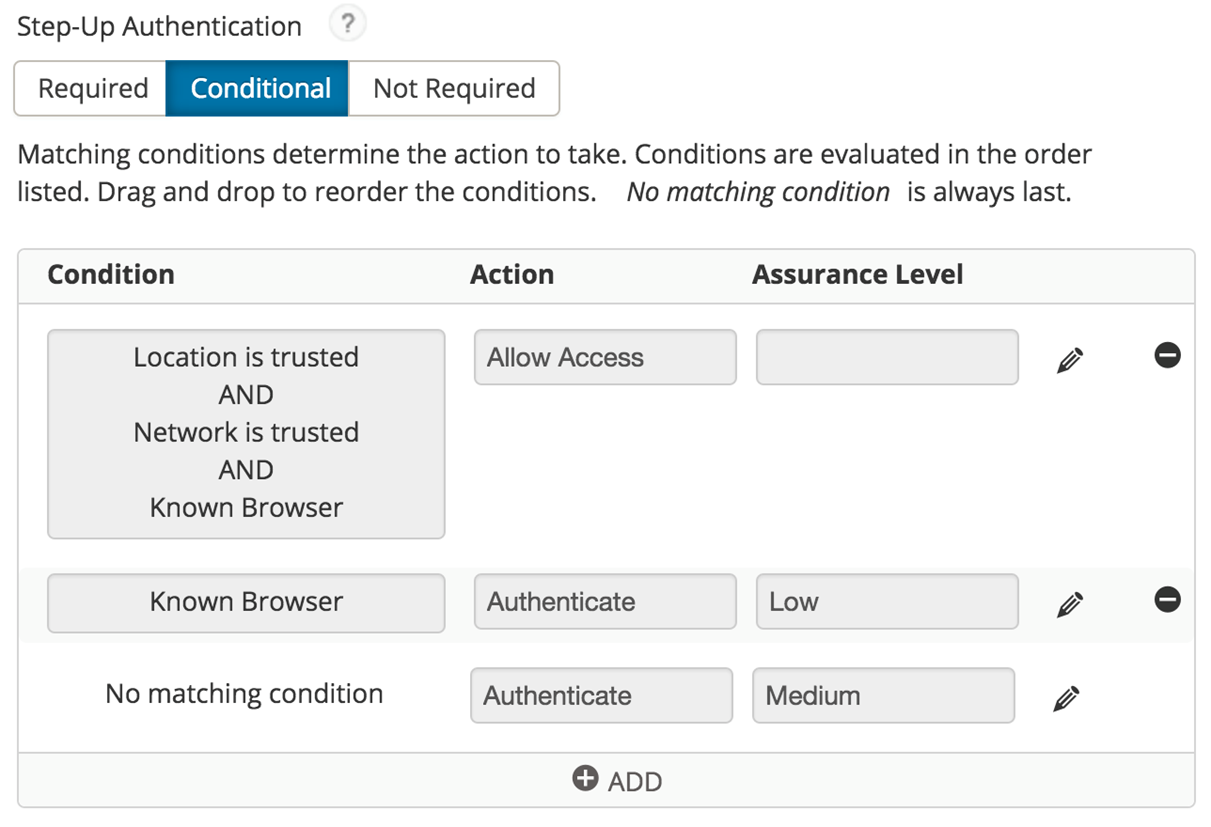Click the Step-Up Authentication help question mark icon
Image resolution: width=1211 pixels, height=827 pixels.
tap(347, 25)
